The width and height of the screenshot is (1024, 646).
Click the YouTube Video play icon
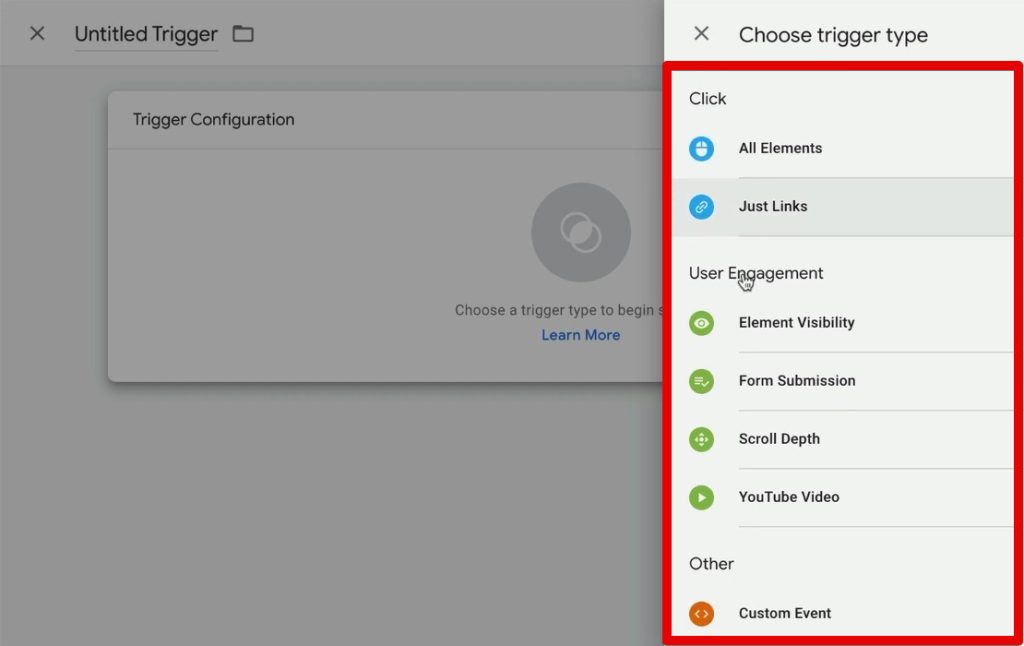coord(701,497)
